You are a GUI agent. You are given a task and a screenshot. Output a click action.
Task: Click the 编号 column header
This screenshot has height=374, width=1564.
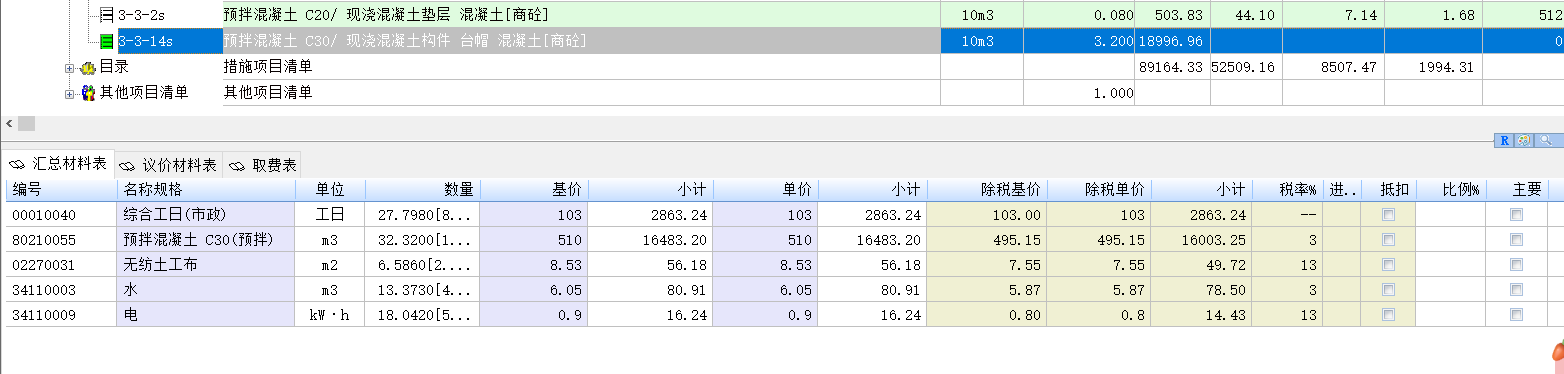pos(61,190)
